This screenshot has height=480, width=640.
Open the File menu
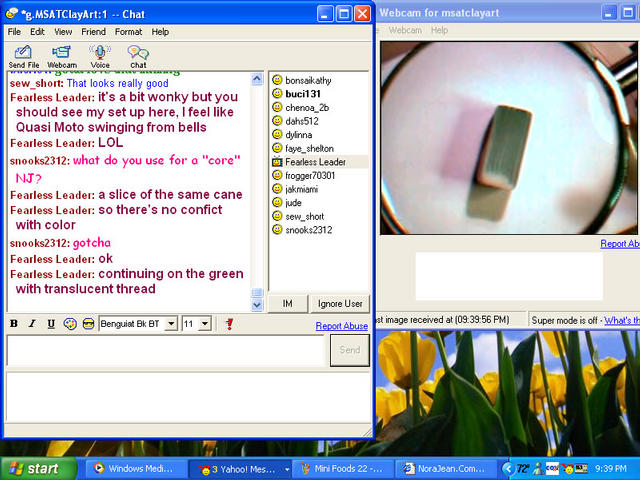(x=14, y=32)
